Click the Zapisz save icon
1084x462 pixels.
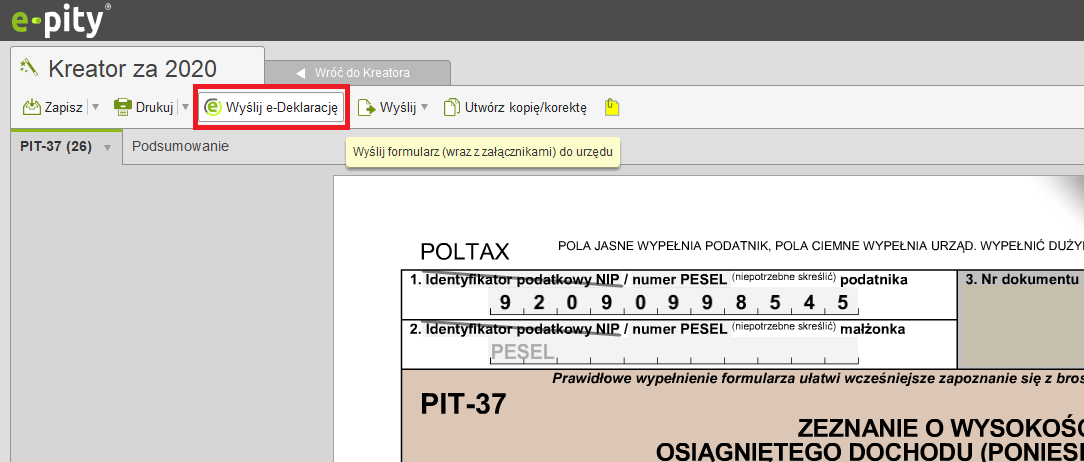[31, 107]
